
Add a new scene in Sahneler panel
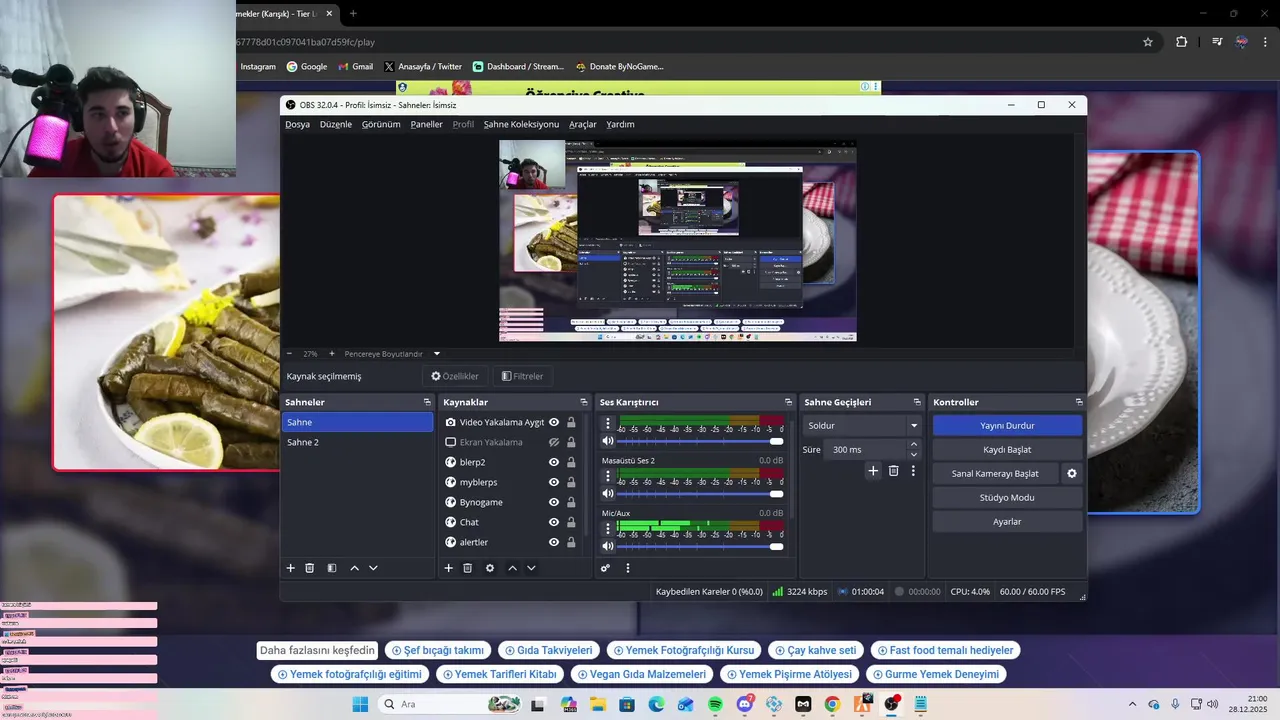pos(291,568)
